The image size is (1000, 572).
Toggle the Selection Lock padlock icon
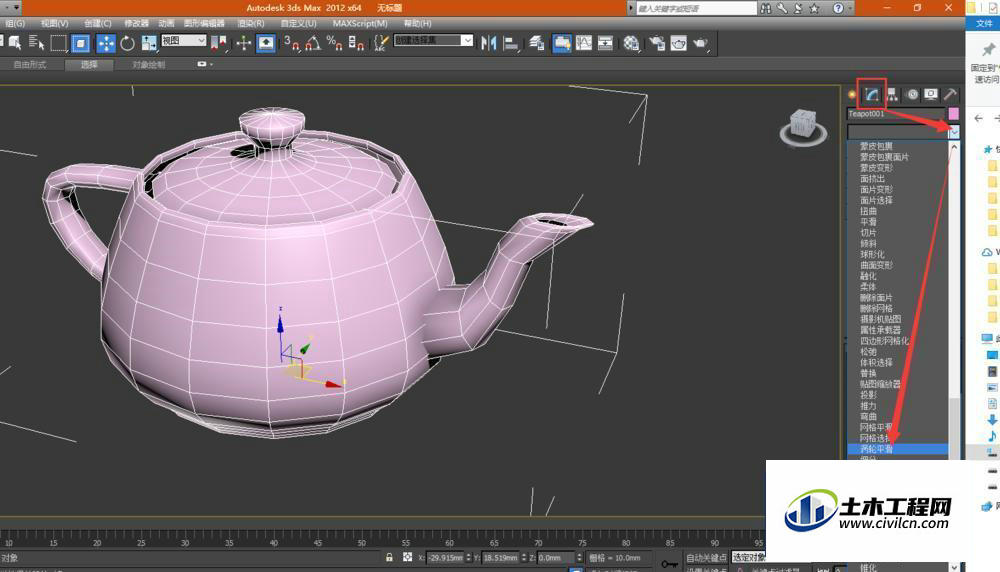(389, 557)
